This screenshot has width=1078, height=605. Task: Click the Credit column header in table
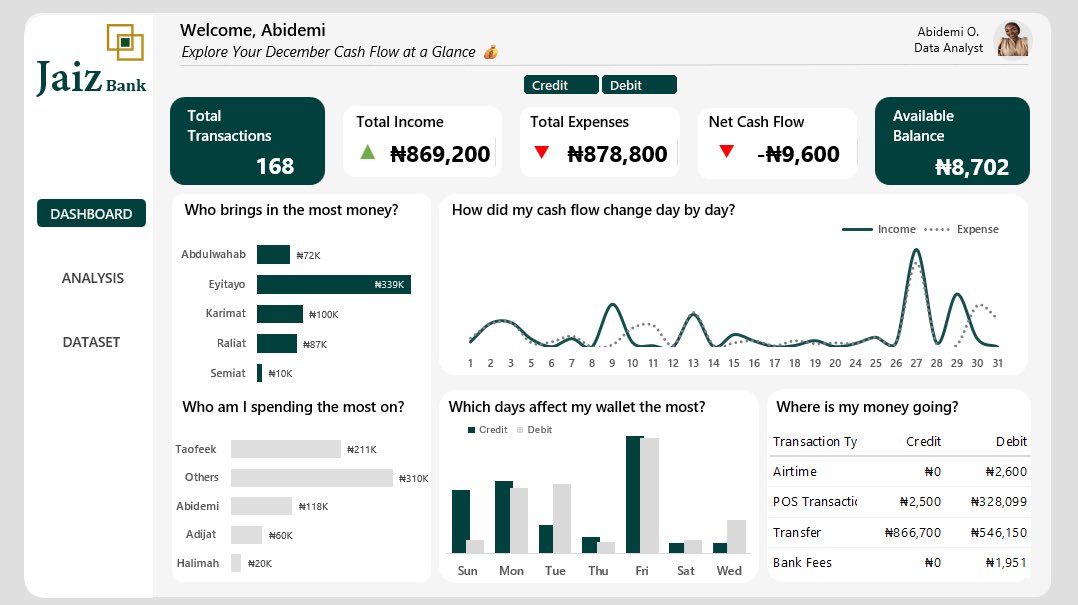[x=923, y=441]
